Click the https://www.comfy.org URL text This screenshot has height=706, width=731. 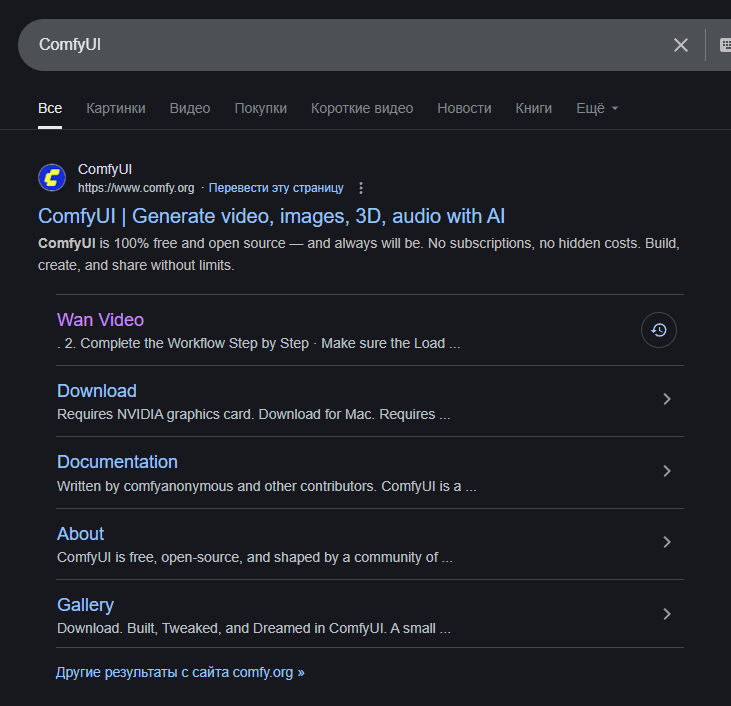(136, 188)
